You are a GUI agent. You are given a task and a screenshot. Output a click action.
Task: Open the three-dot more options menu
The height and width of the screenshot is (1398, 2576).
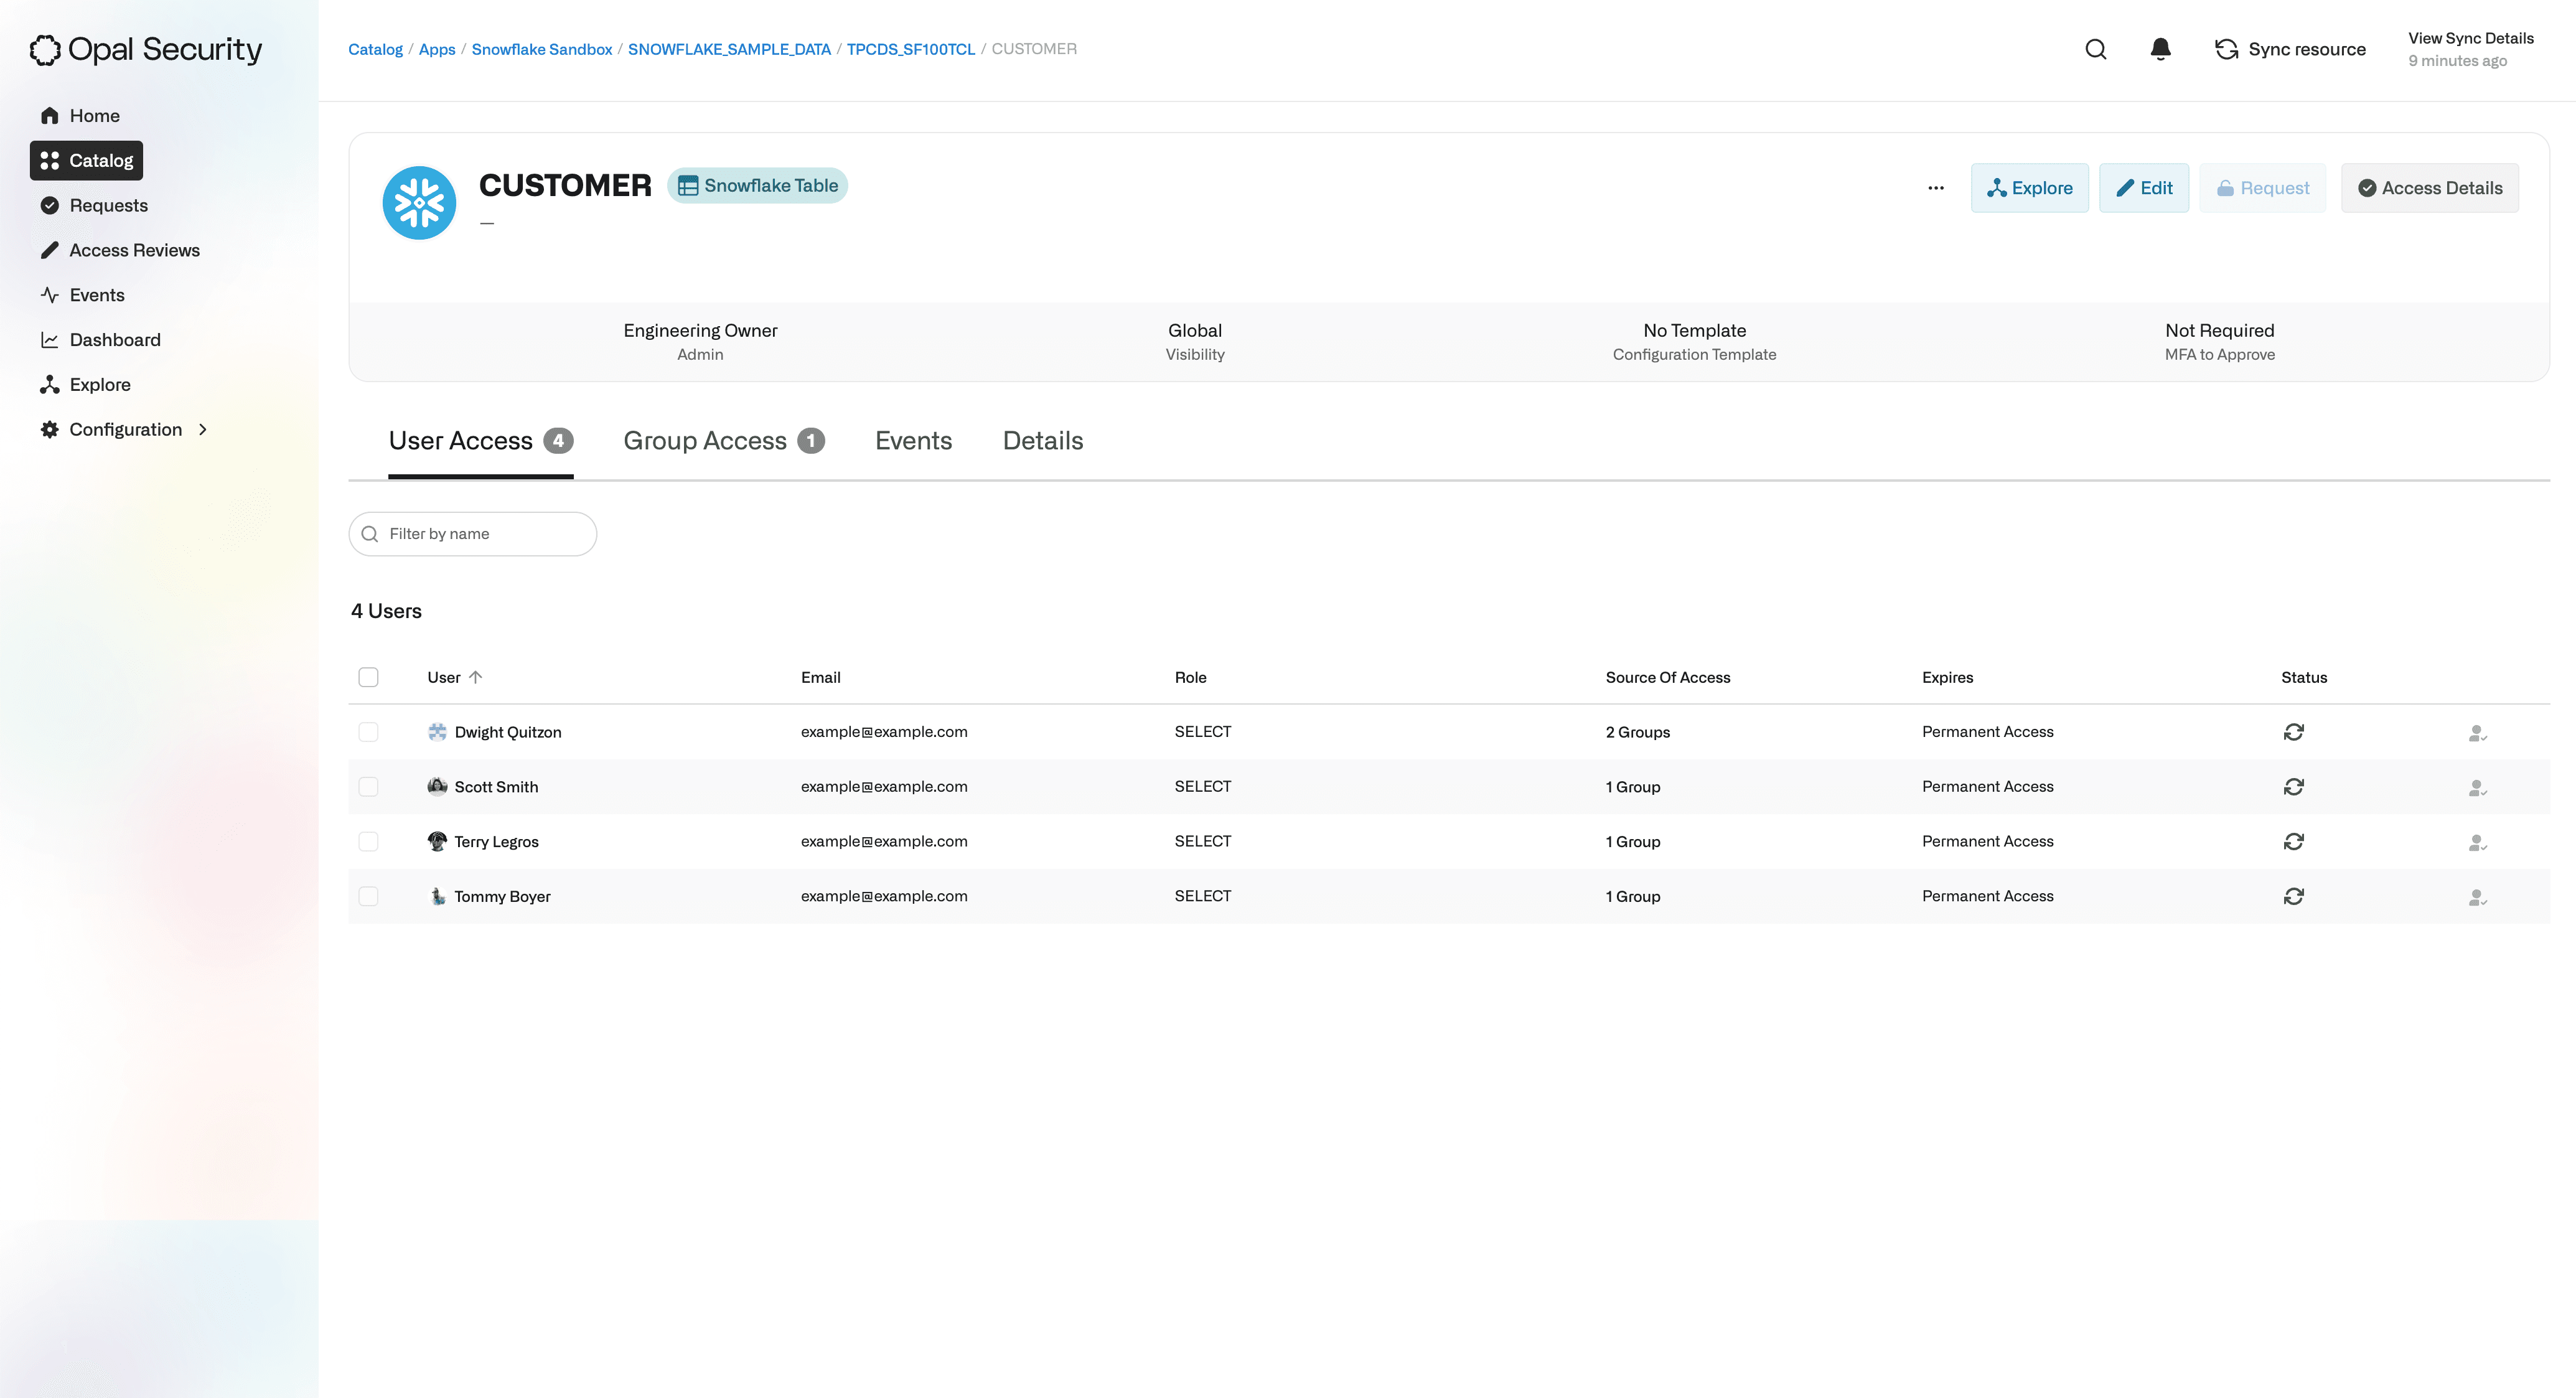coord(1936,188)
